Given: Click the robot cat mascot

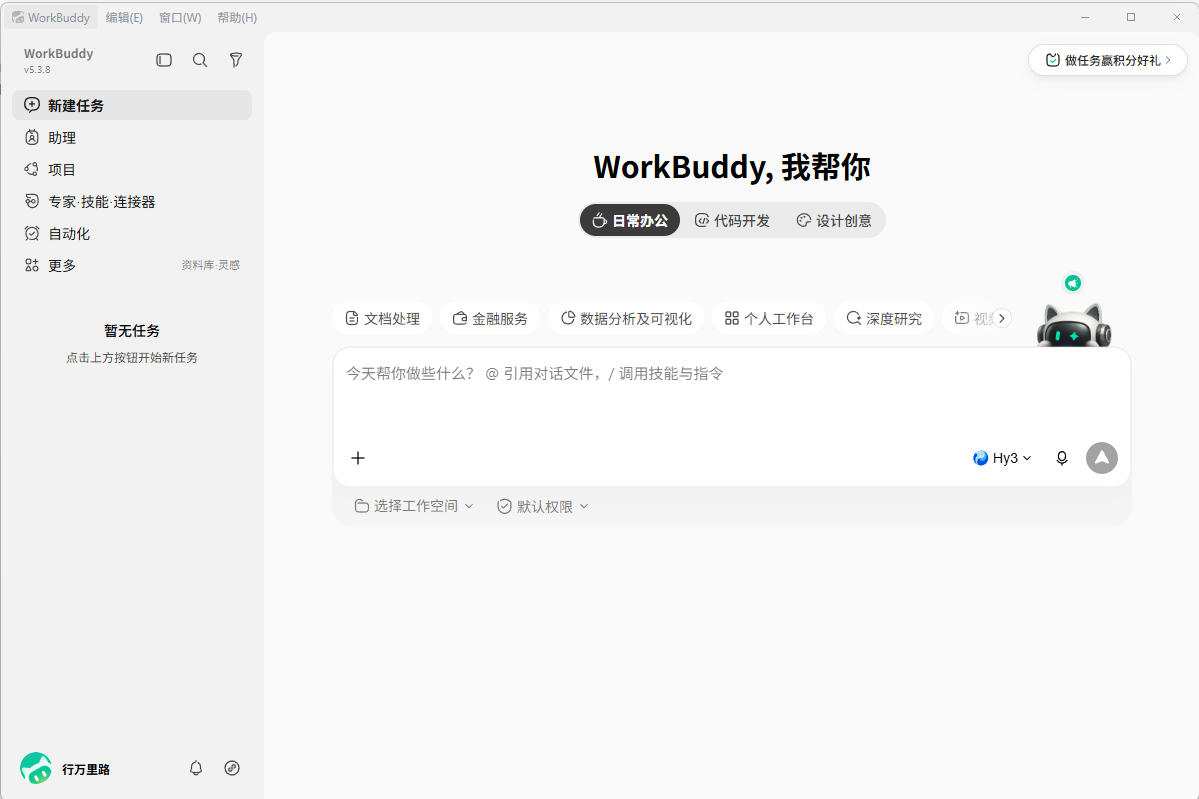Looking at the screenshot, I should point(1074,326).
